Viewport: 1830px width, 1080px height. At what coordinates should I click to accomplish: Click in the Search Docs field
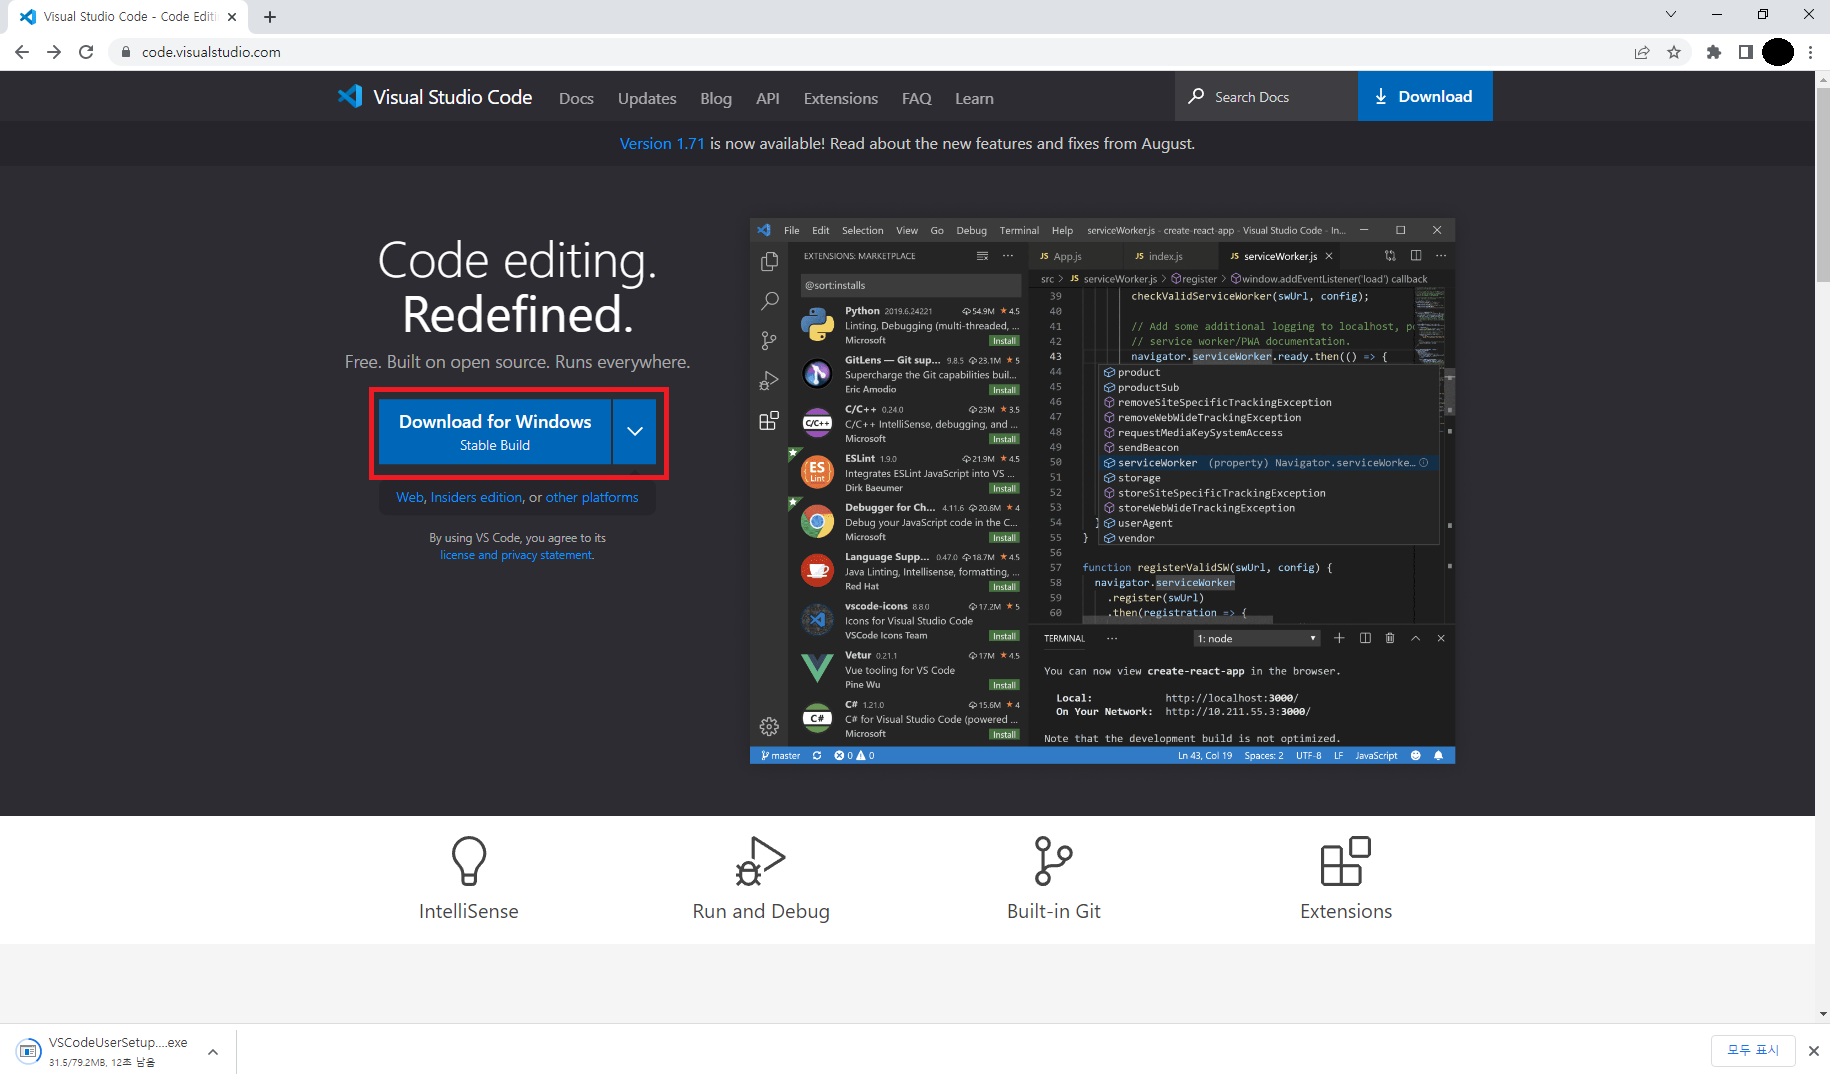1266,96
